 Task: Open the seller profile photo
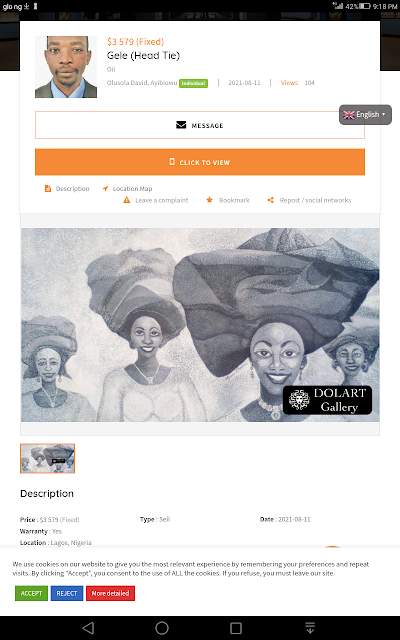click(66, 67)
